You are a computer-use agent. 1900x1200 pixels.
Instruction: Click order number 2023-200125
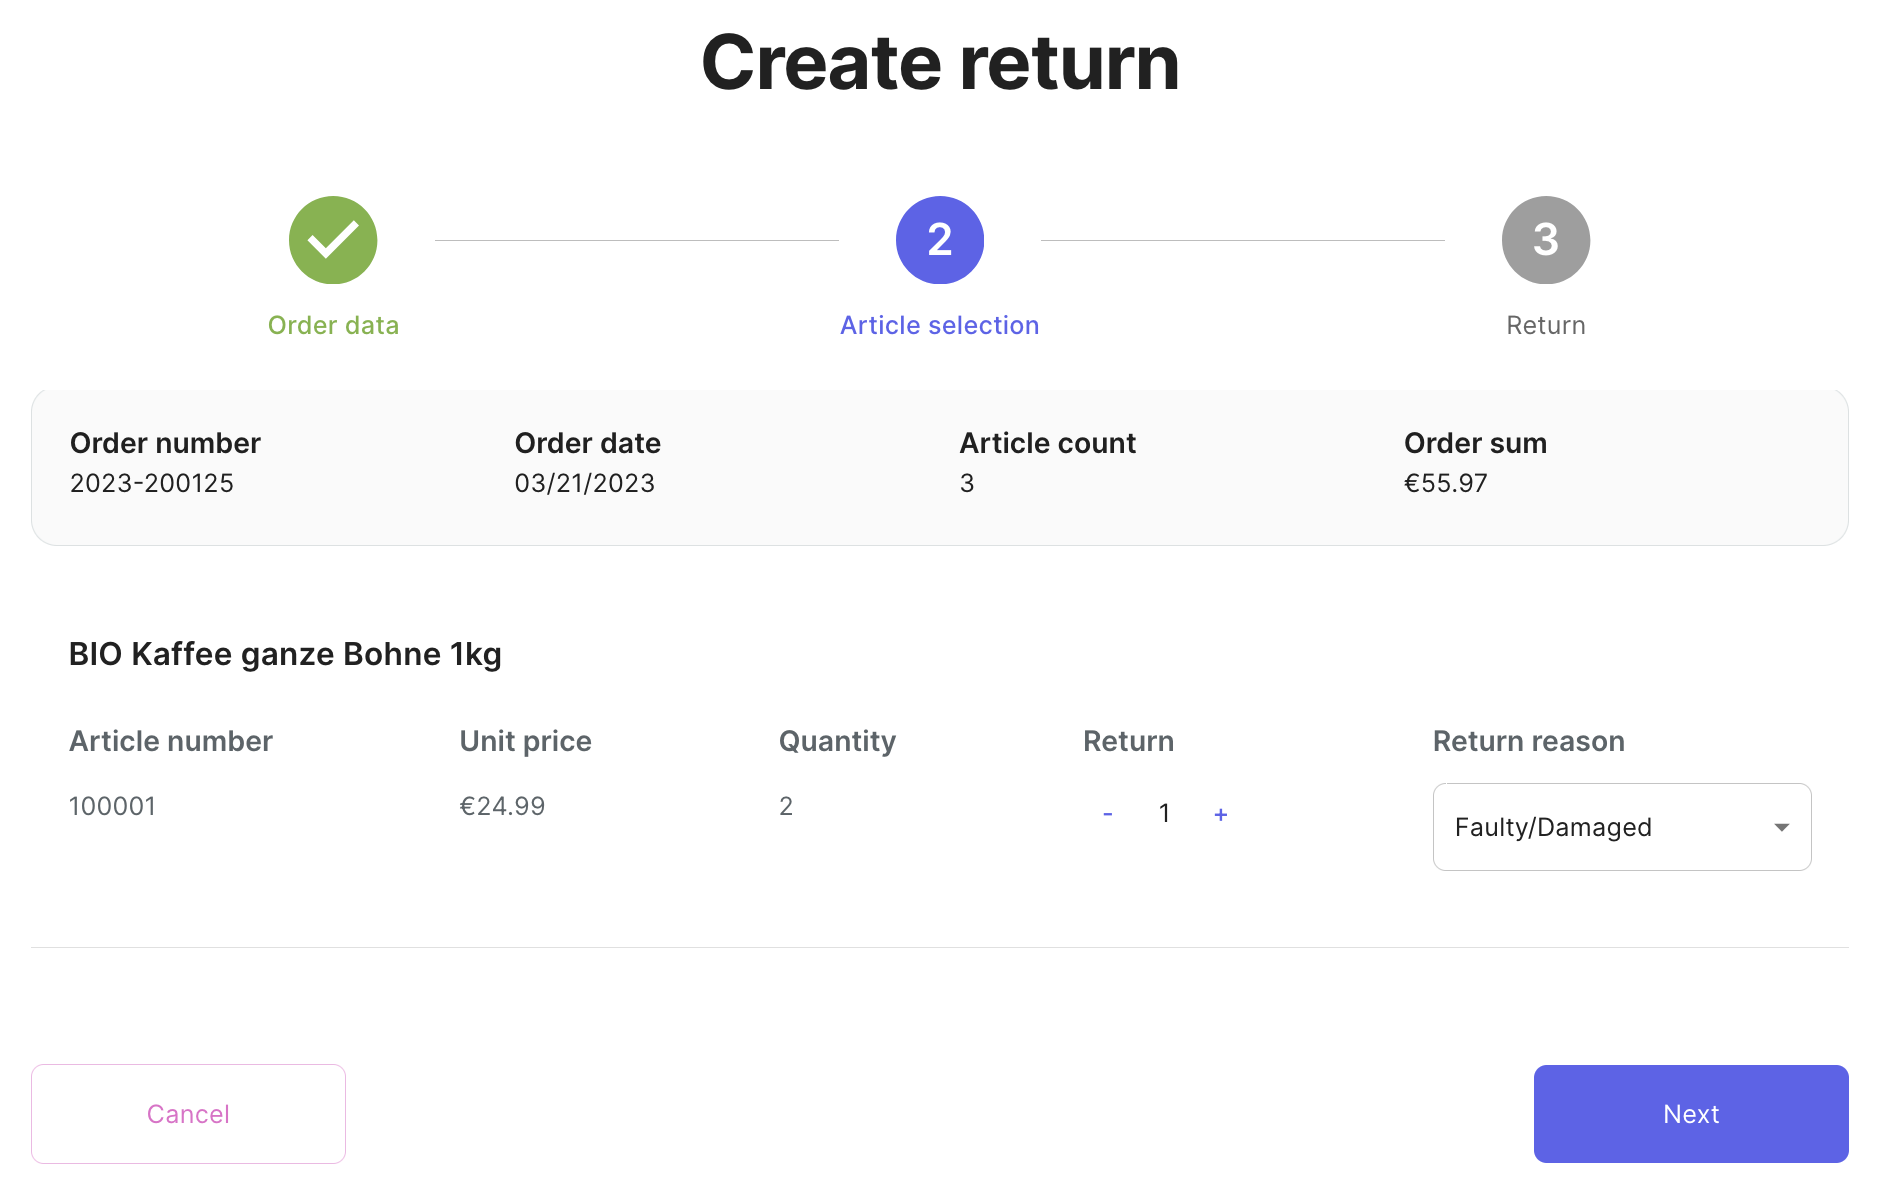(152, 484)
